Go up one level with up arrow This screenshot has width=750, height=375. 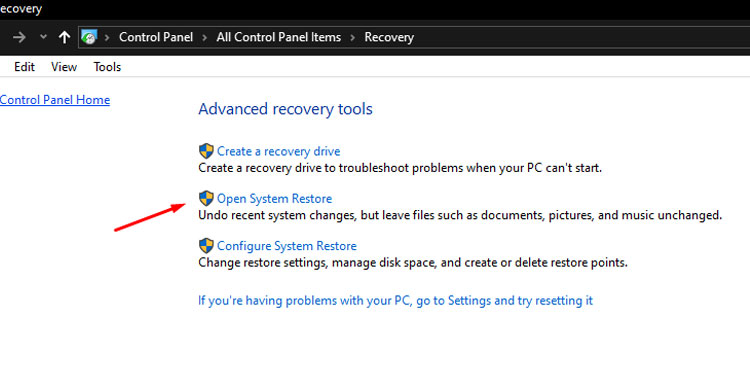pyautogui.click(x=65, y=37)
